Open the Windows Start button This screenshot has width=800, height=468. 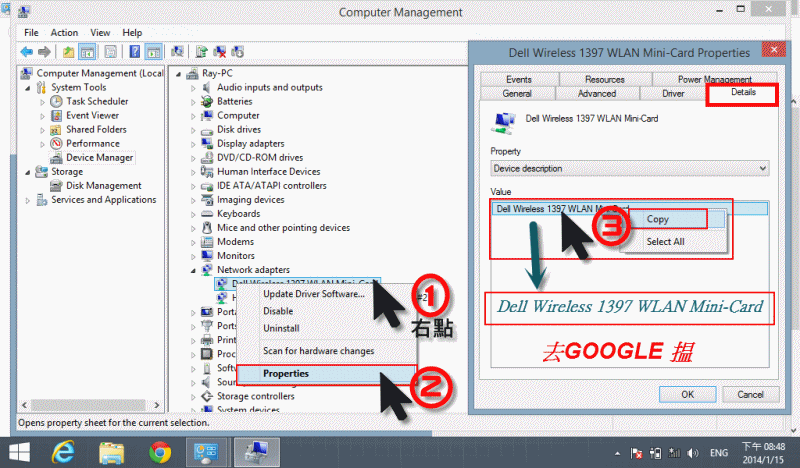coord(19,453)
